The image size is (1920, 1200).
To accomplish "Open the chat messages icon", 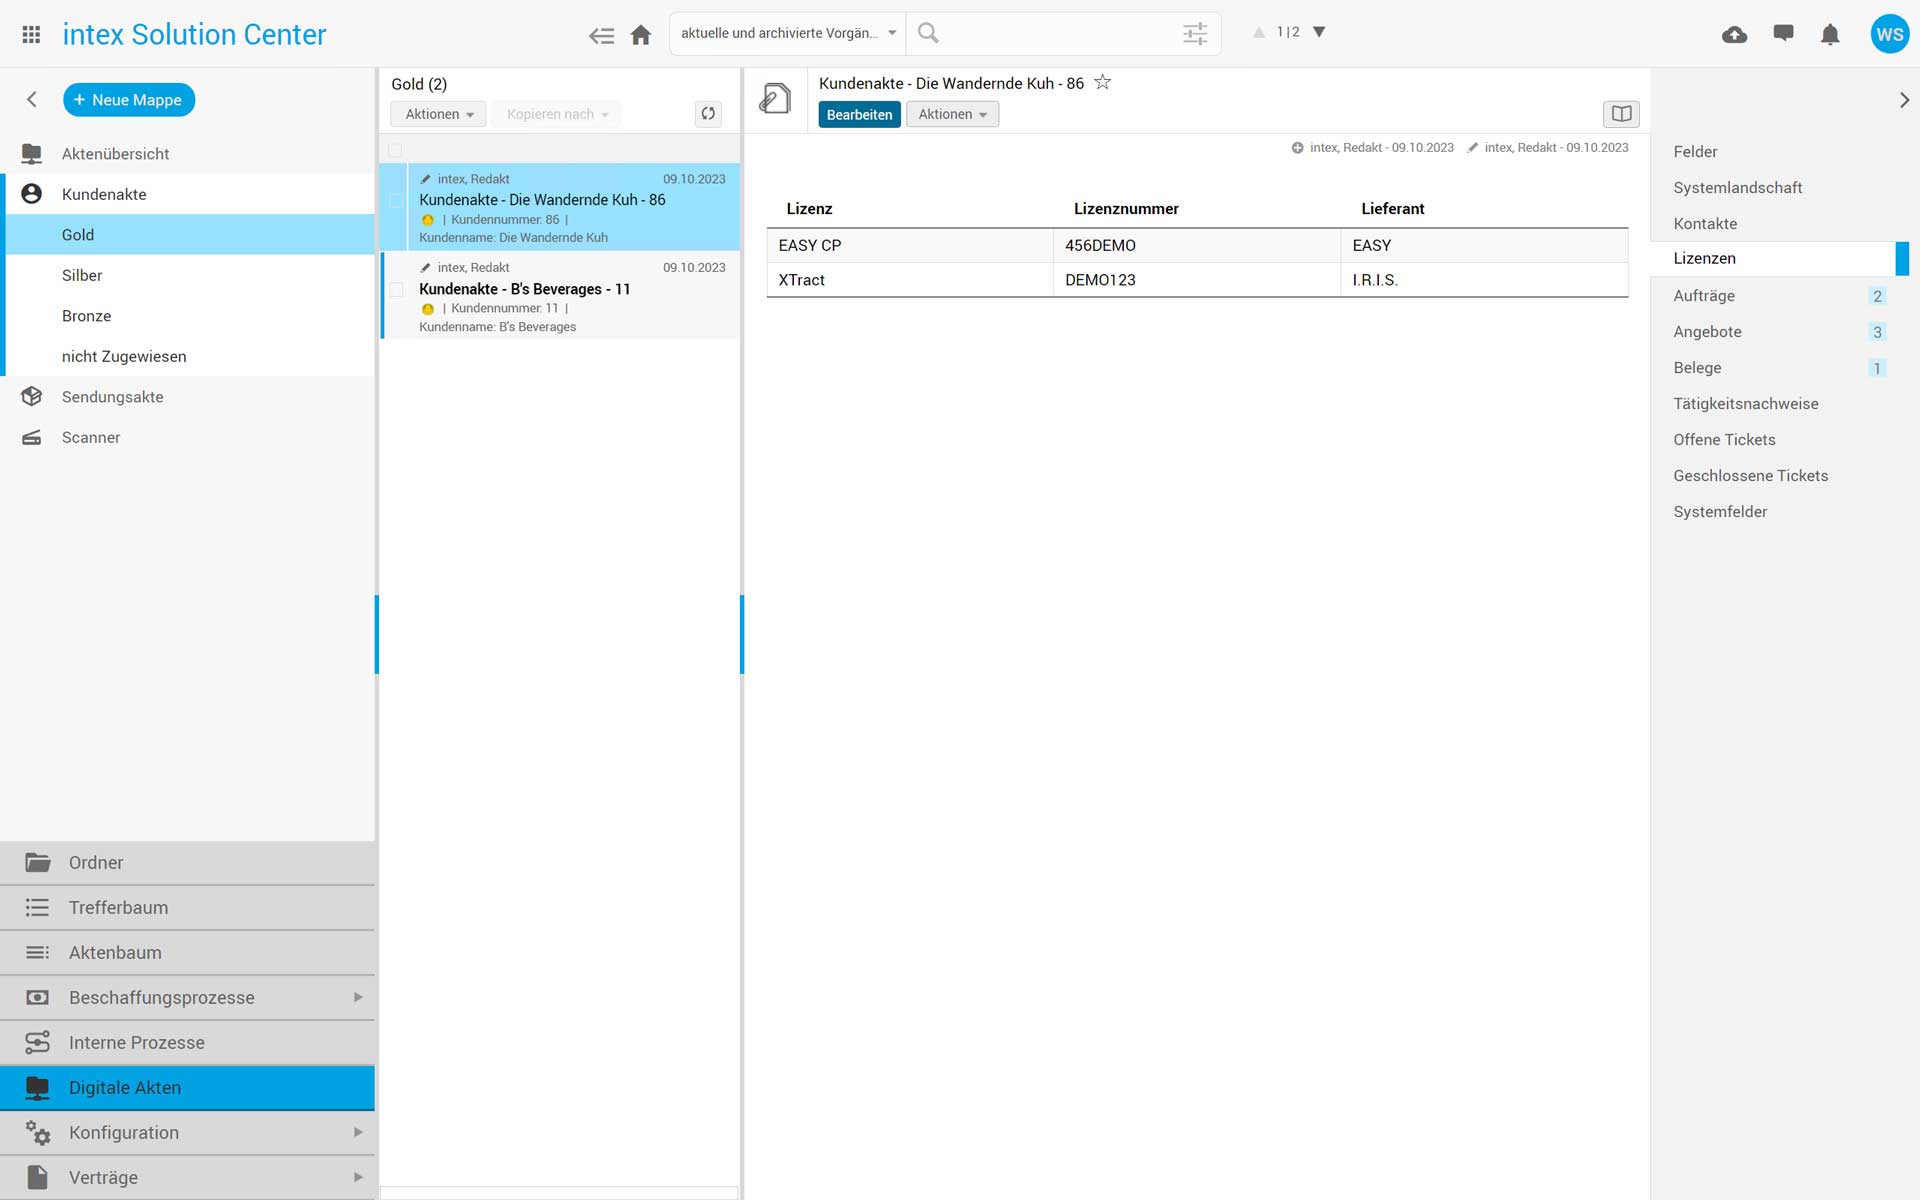I will 1783,33.
